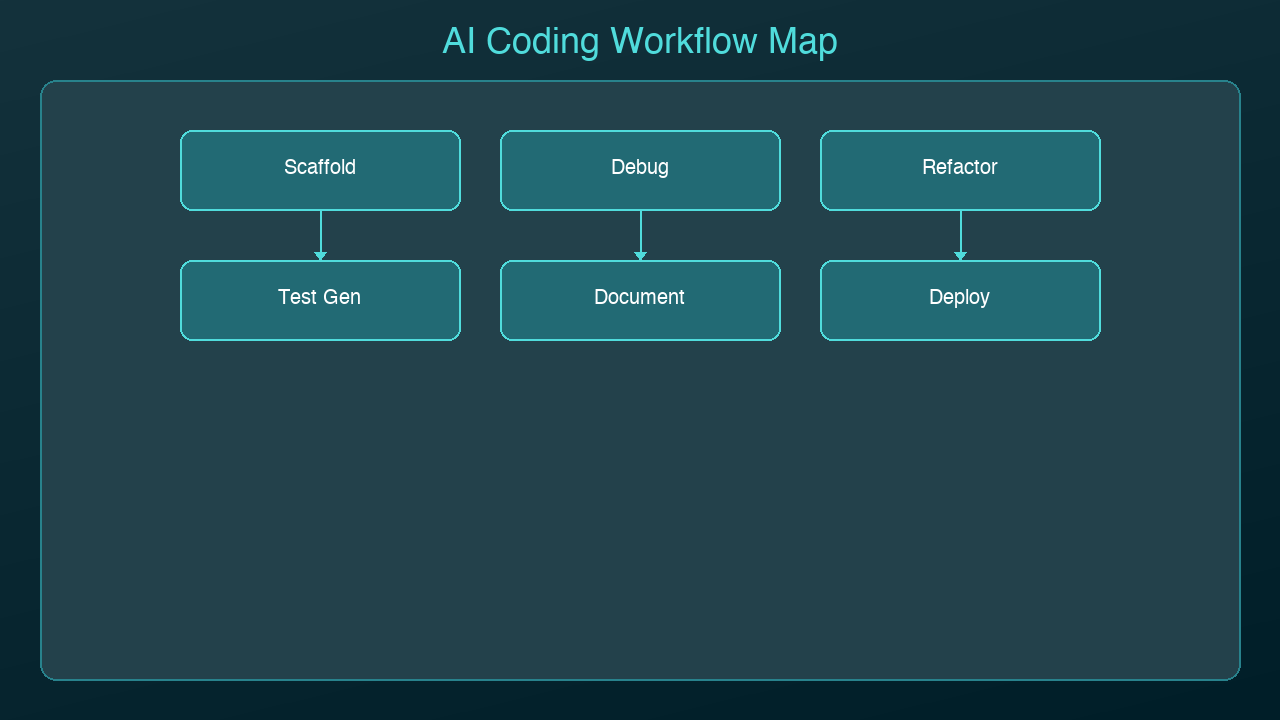Click arrowhead pointing into Document node
This screenshot has width=1280, height=720.
640,256
